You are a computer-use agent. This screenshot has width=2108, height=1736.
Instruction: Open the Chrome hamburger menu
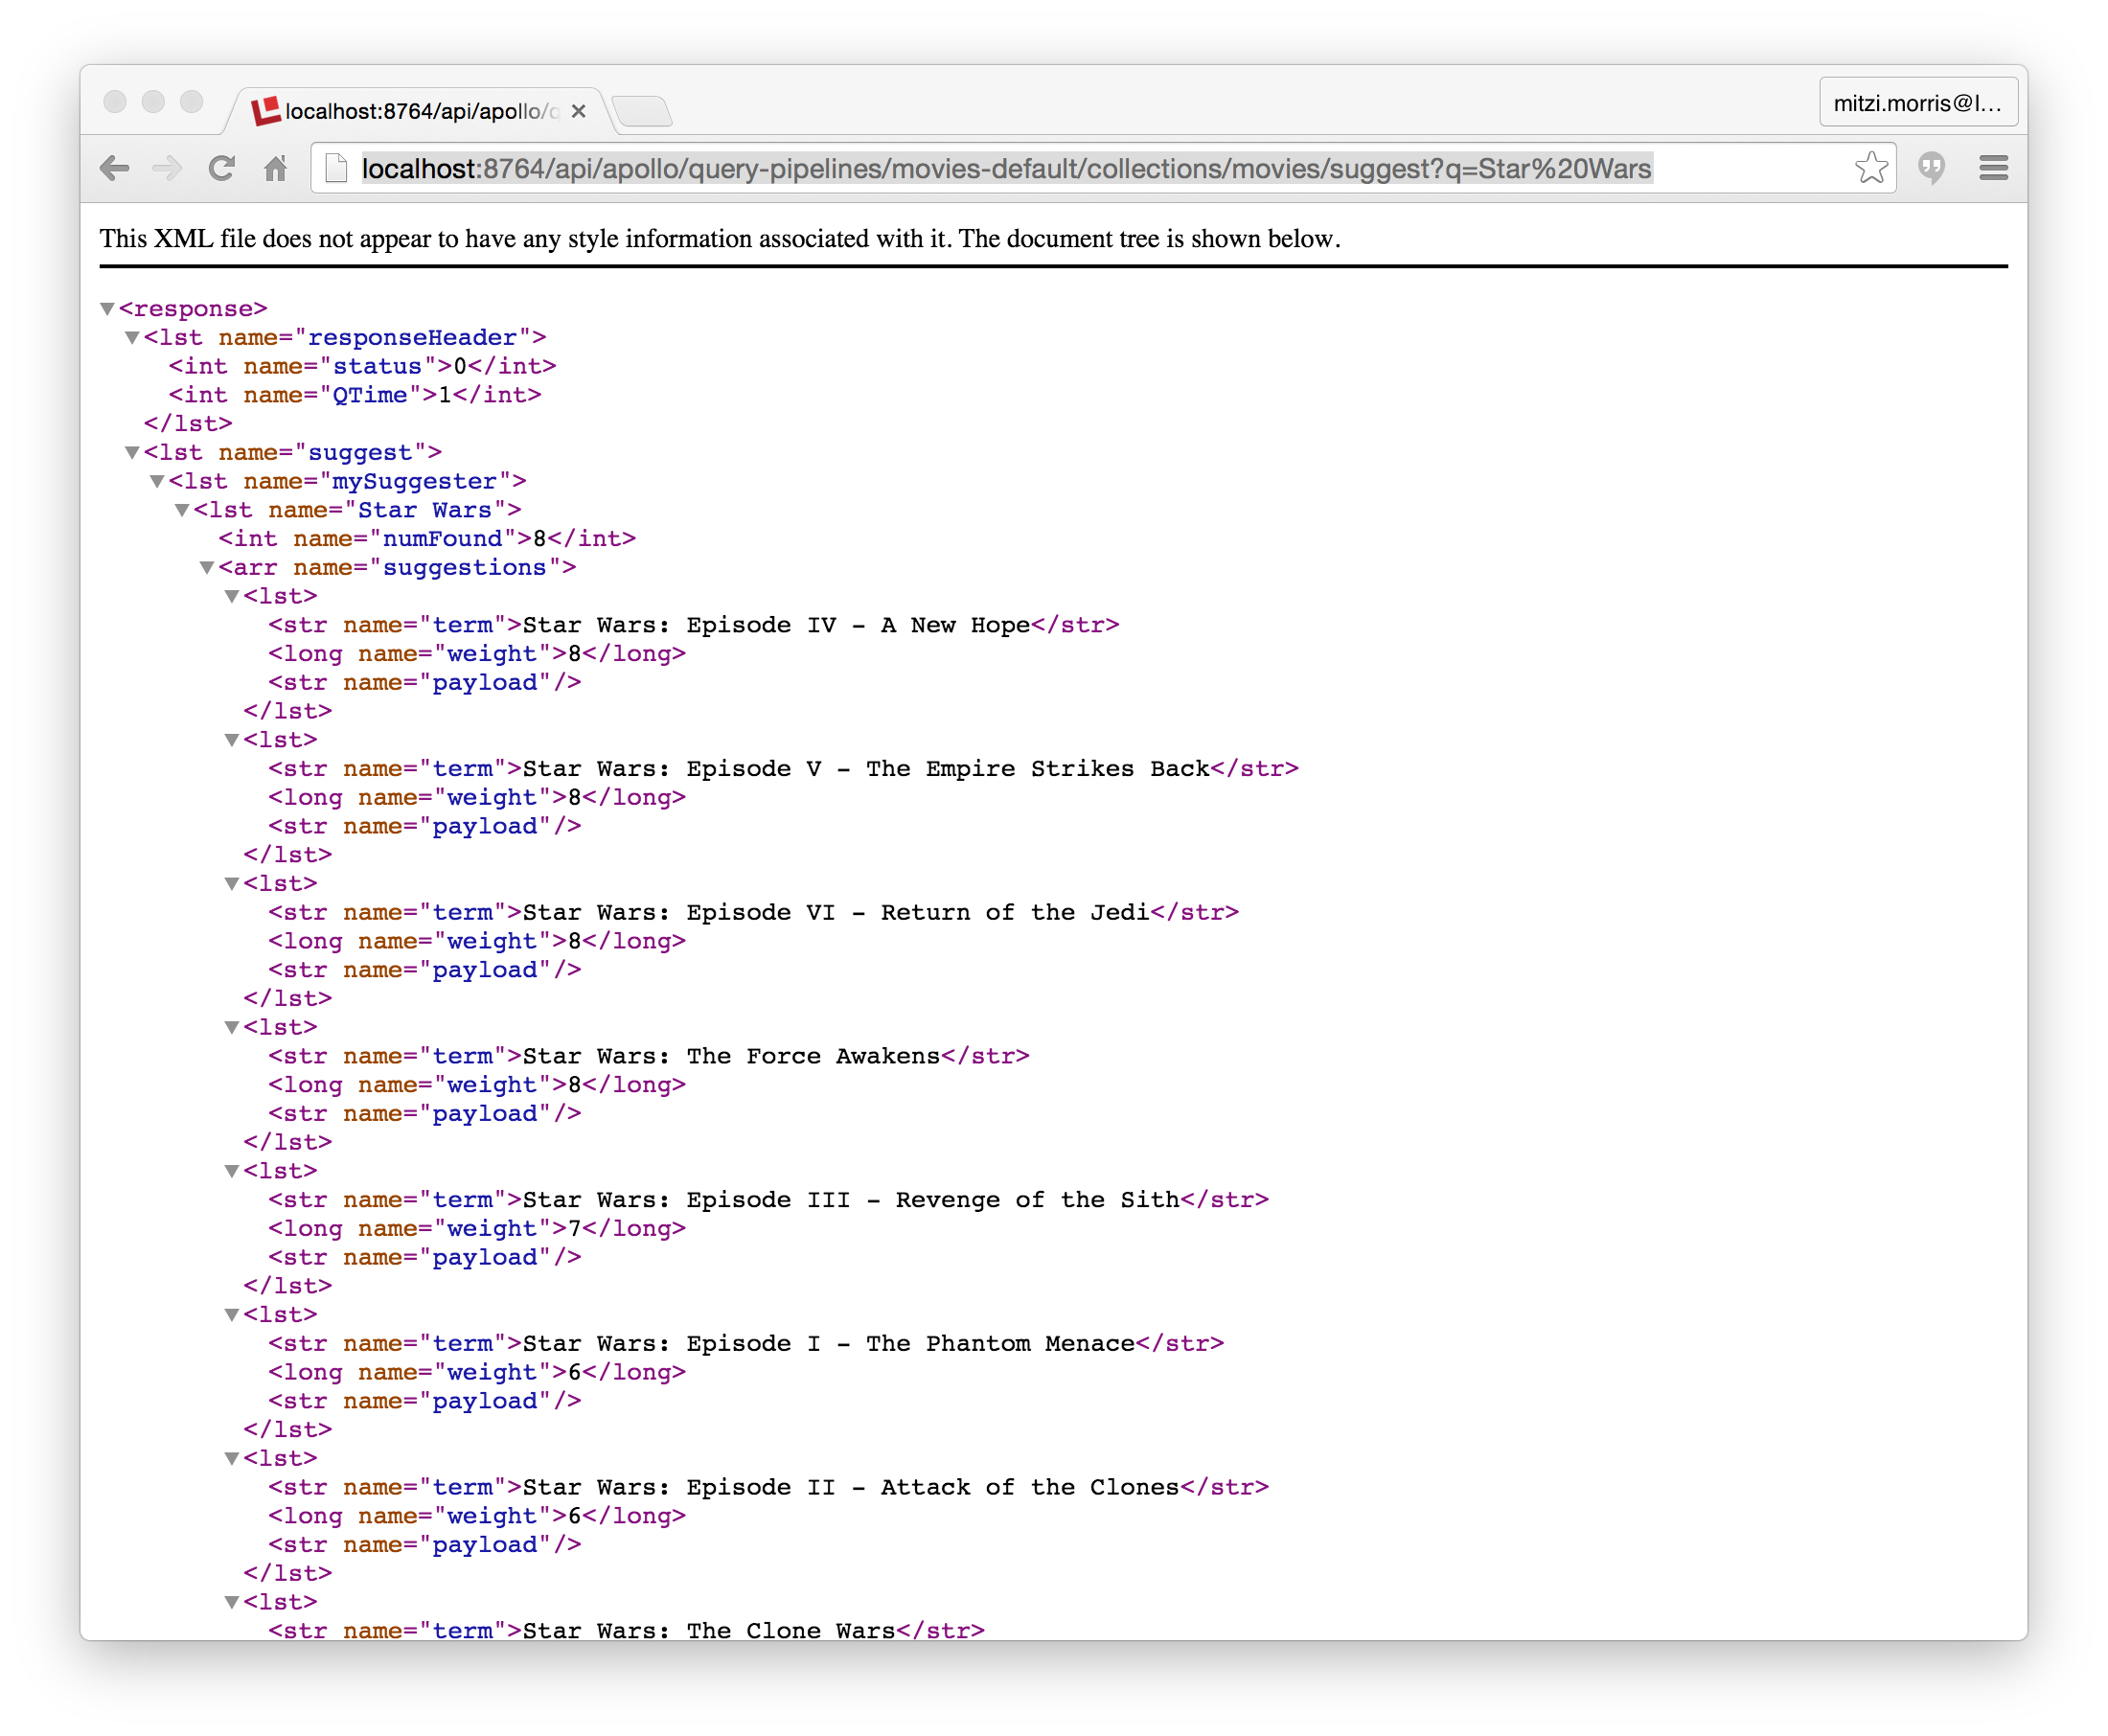pyautogui.click(x=1993, y=168)
